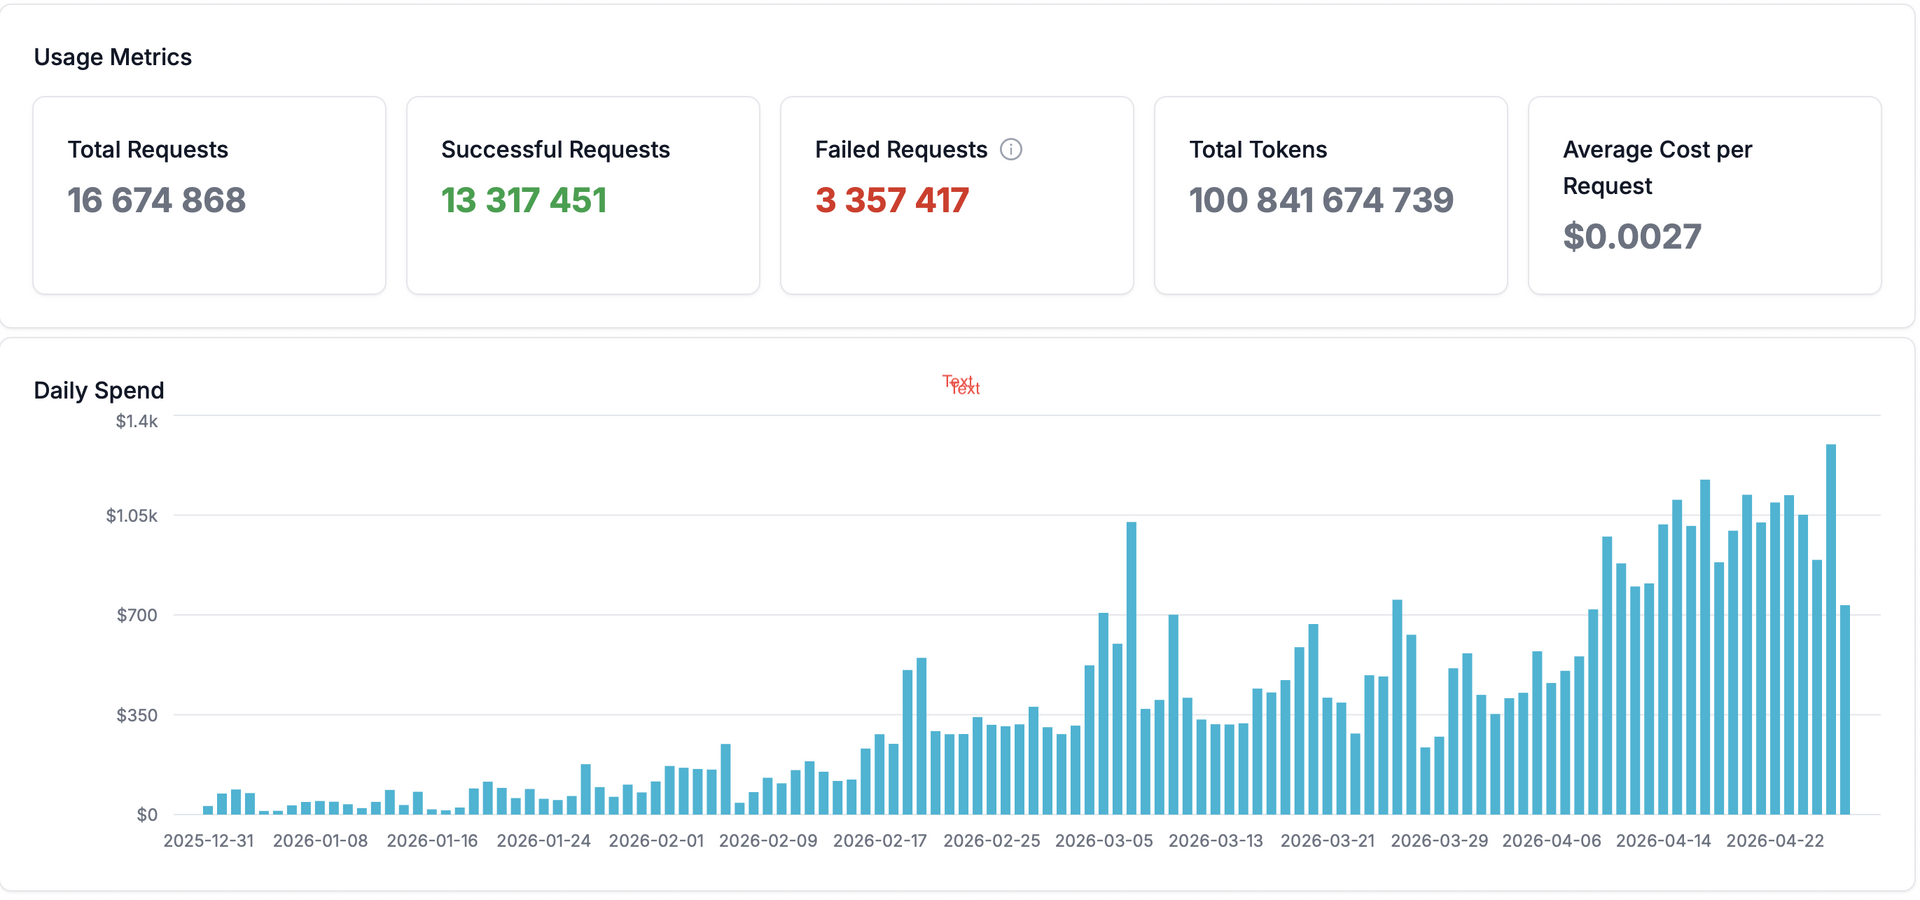This screenshot has width=1920, height=900.
Task: Click the last bar on the chart's right end
Action: (1845, 710)
